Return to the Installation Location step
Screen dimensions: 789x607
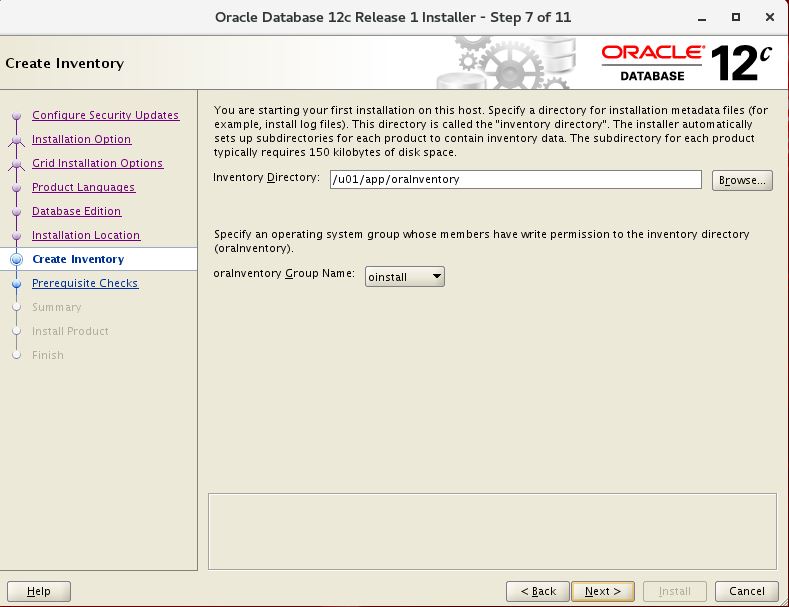86,236
